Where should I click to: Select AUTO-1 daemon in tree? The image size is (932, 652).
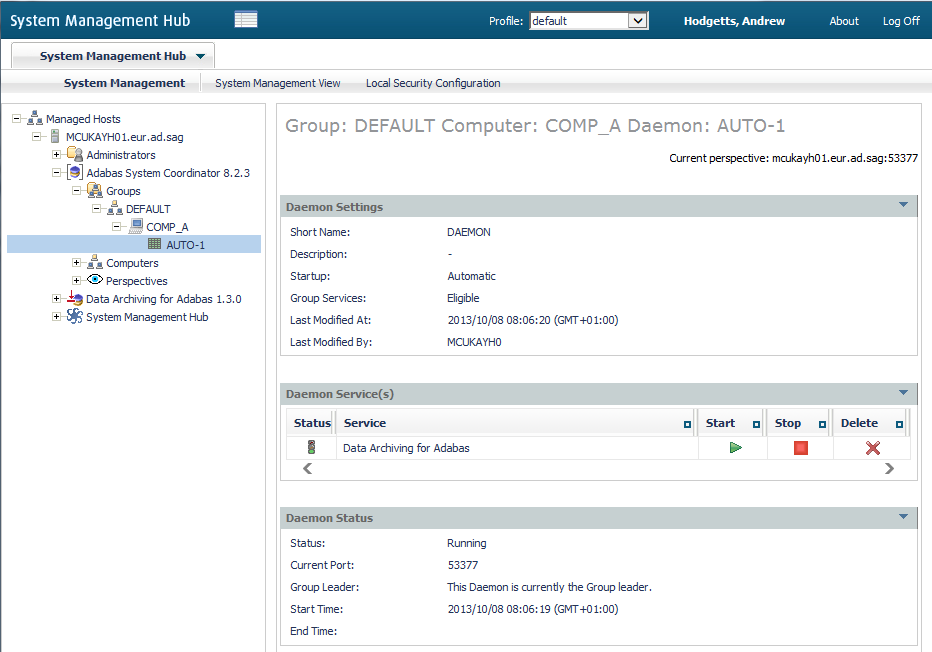(x=185, y=245)
